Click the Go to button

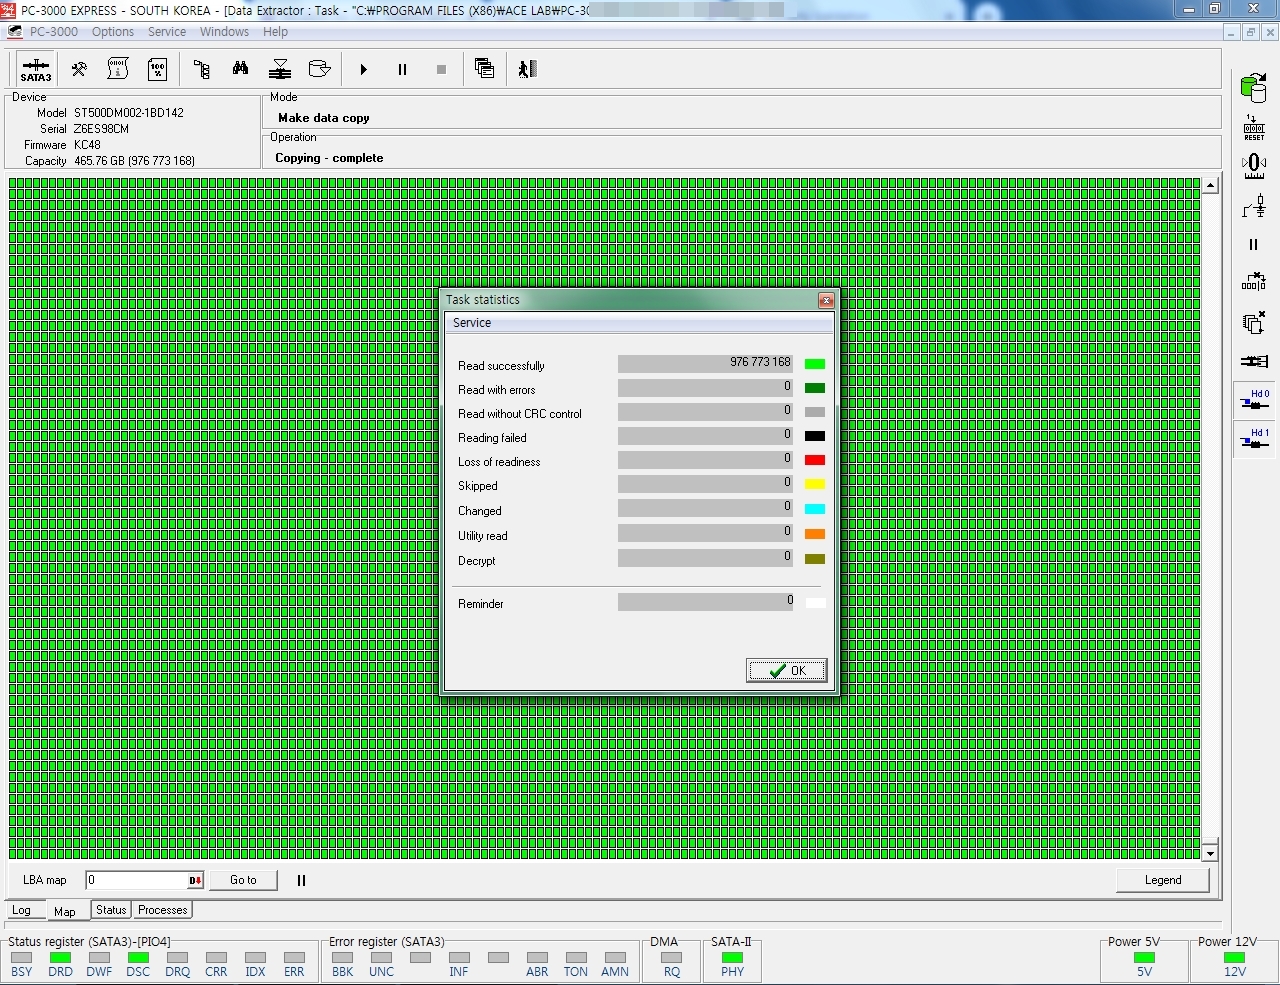click(x=243, y=880)
